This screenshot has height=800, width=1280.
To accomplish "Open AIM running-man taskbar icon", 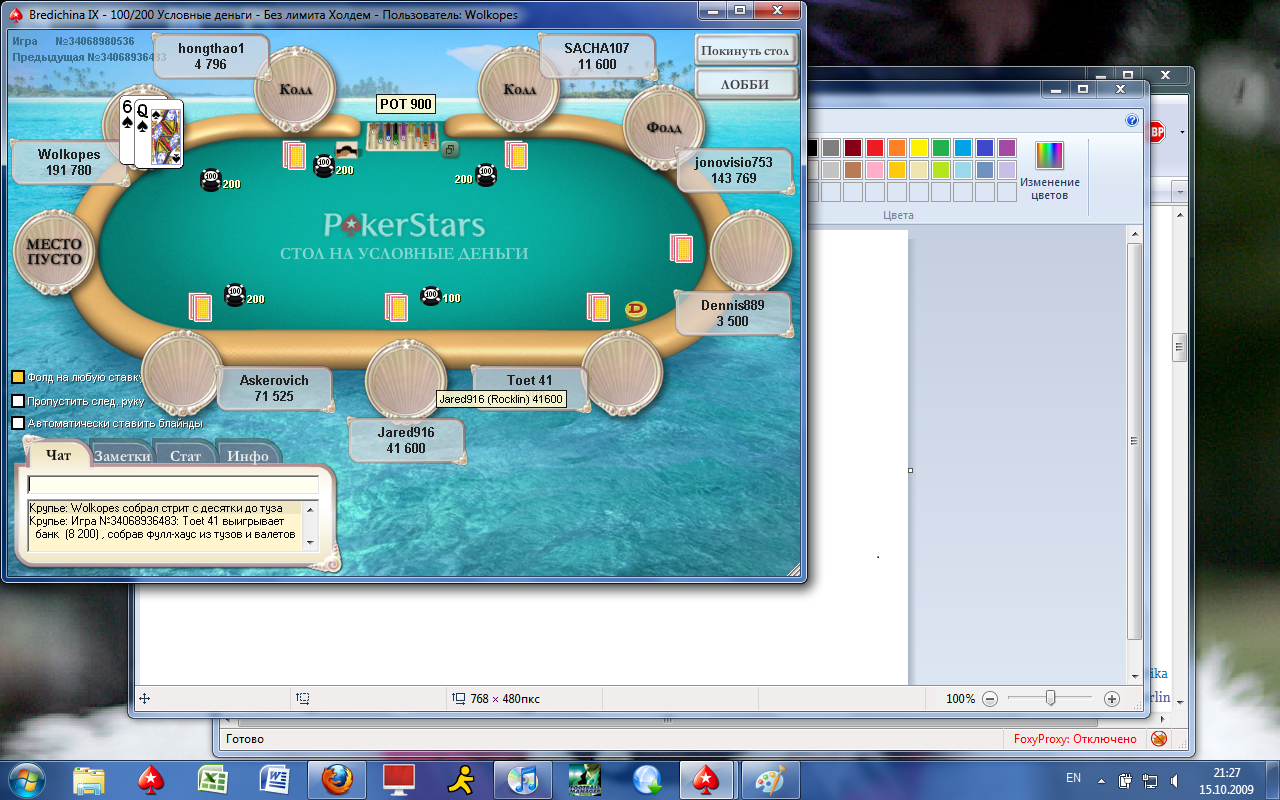I will tap(461, 779).
